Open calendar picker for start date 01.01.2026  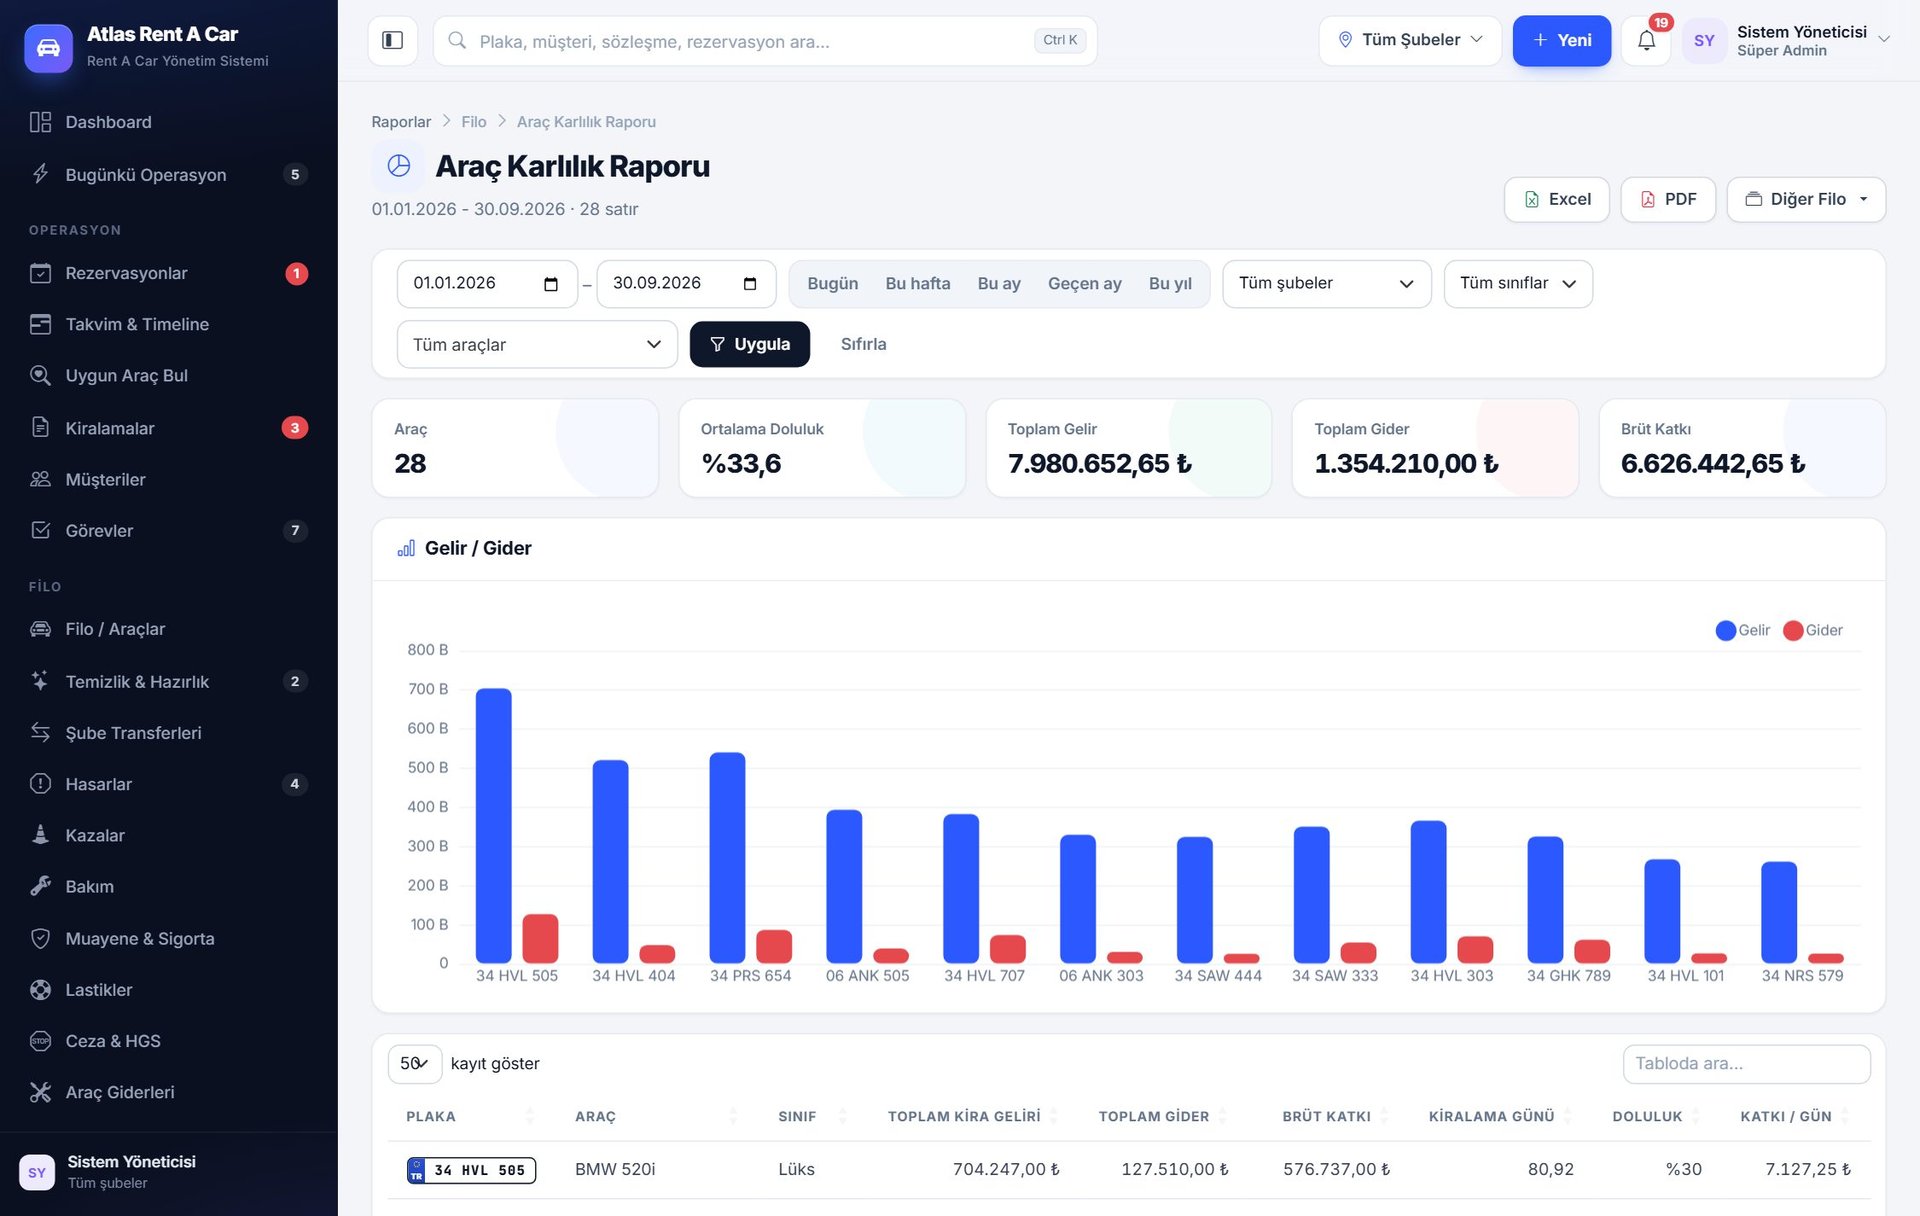pos(550,284)
